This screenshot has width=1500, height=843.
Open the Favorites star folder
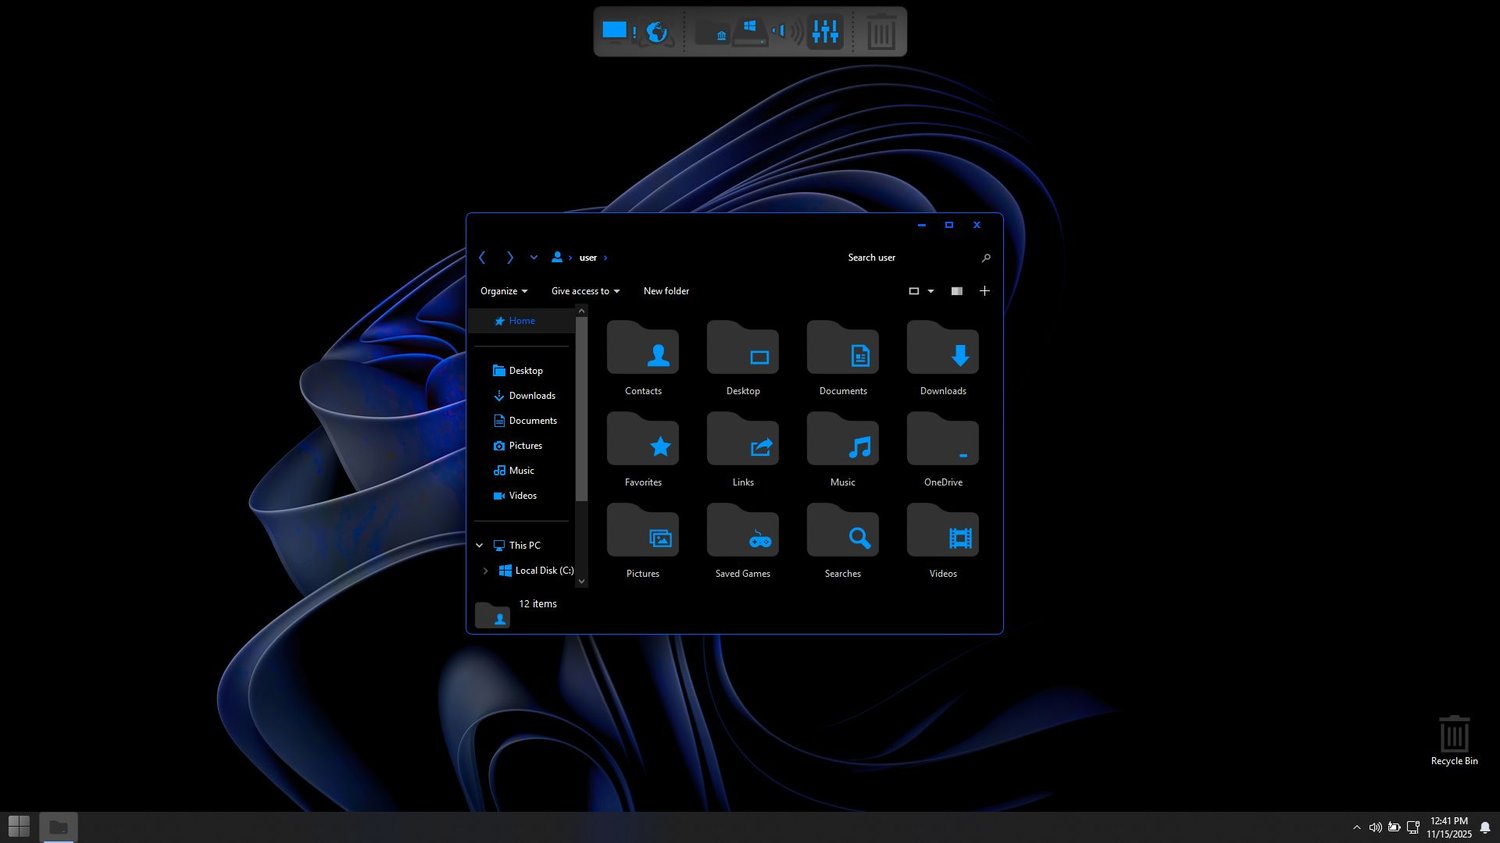pyautogui.click(x=643, y=442)
